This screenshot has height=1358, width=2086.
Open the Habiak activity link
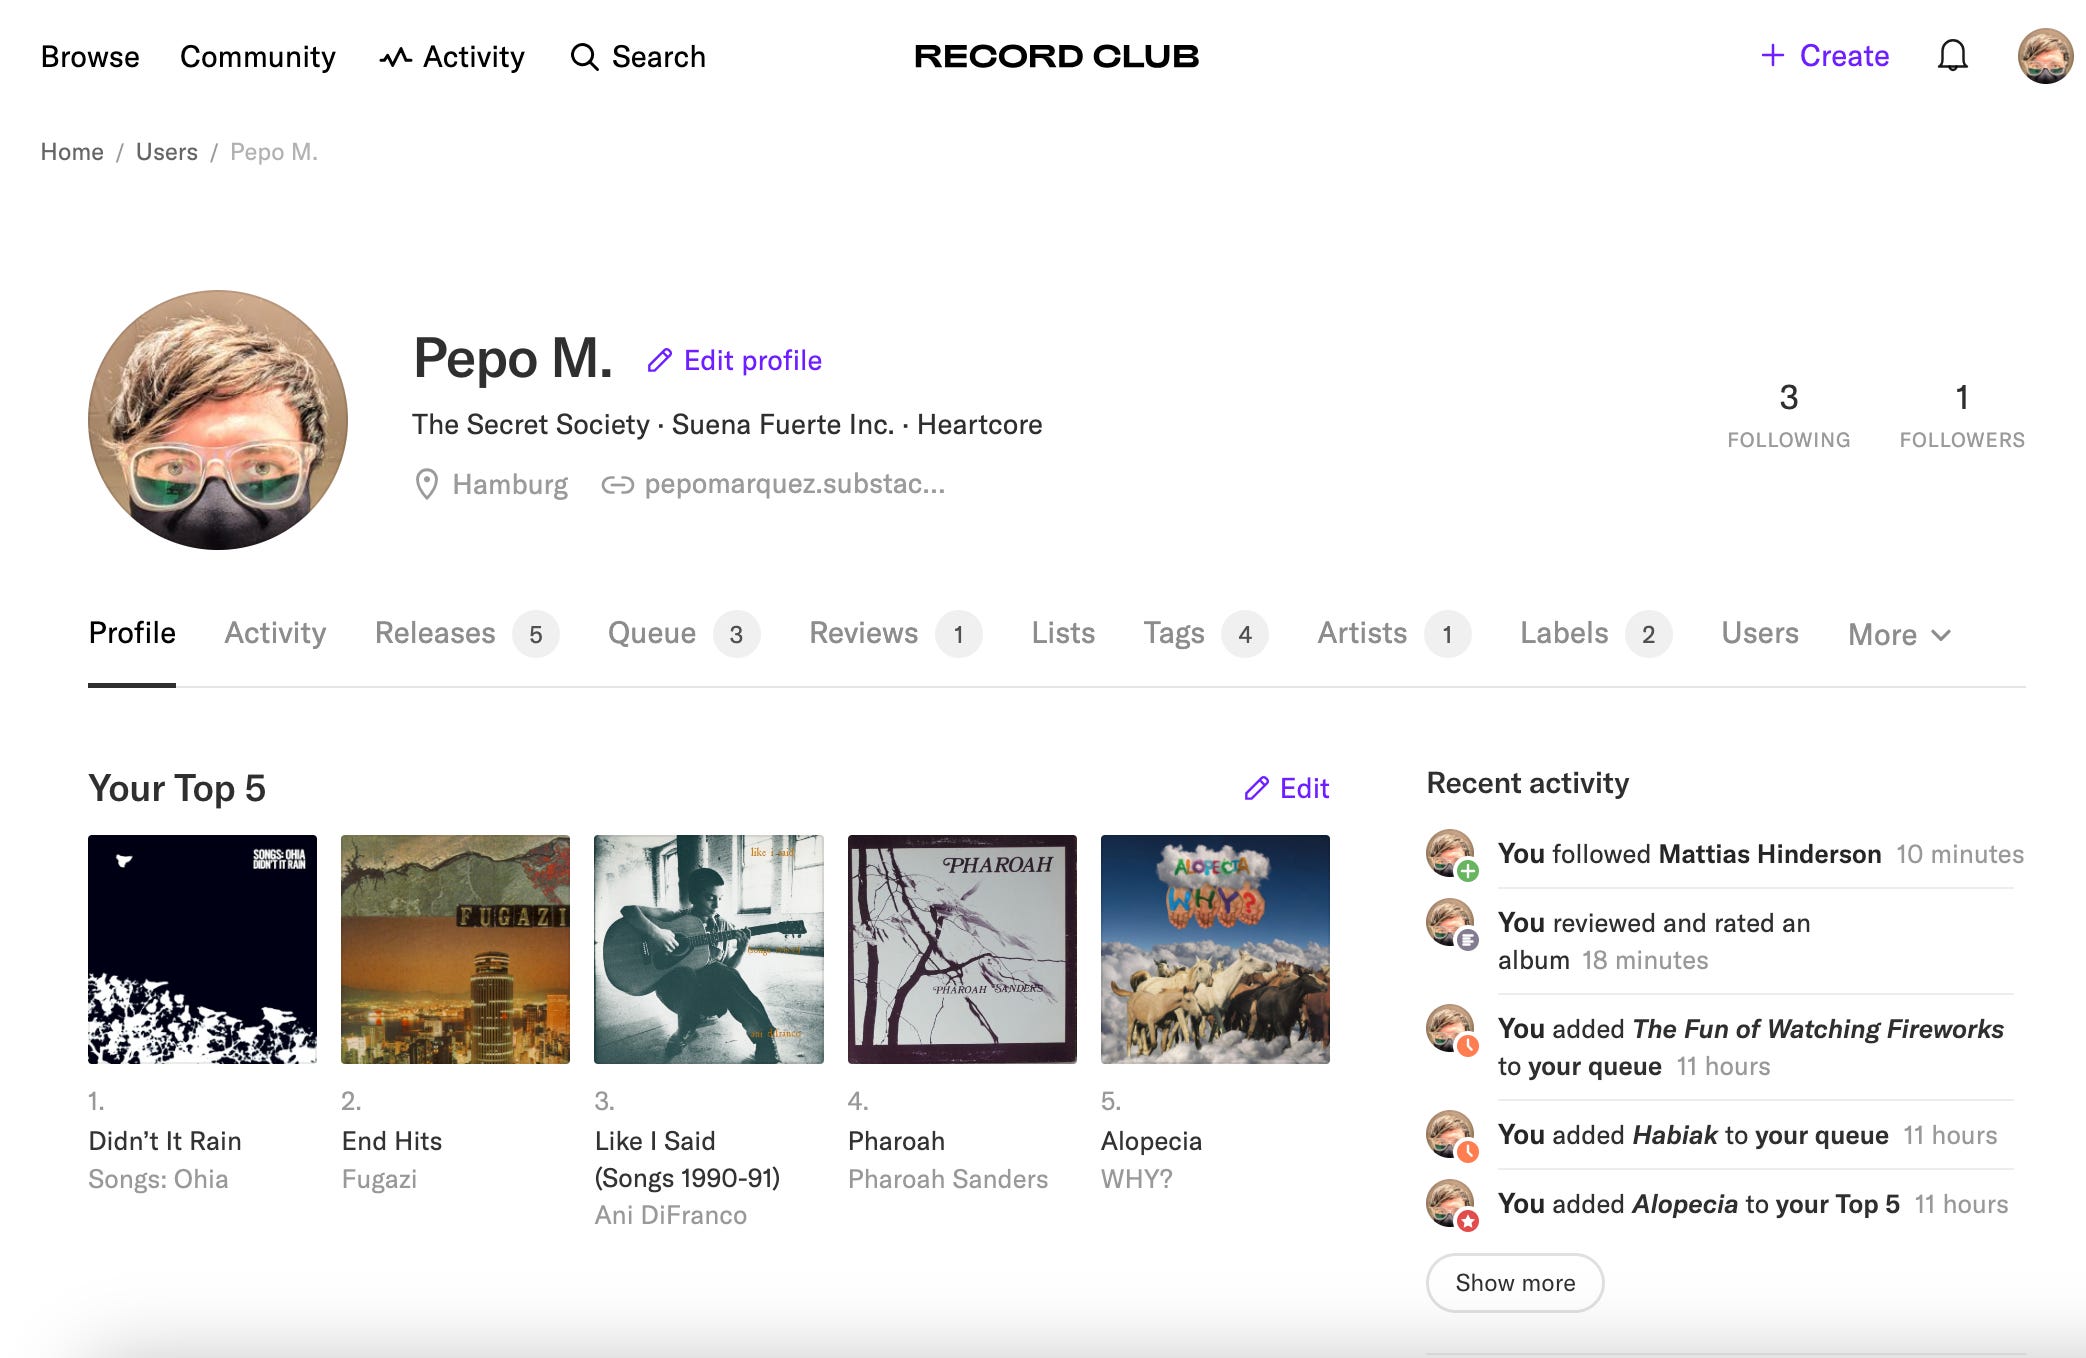[1675, 1135]
